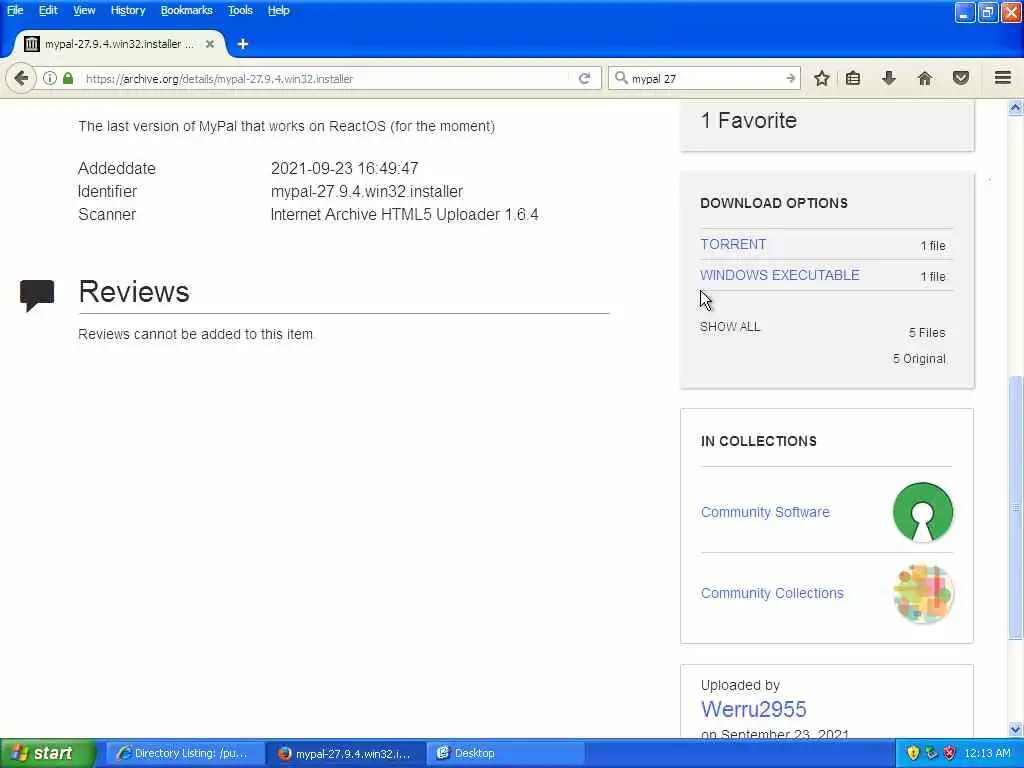Open uploader Werru2955 profile
The width and height of the screenshot is (1024, 768).
[x=753, y=709]
